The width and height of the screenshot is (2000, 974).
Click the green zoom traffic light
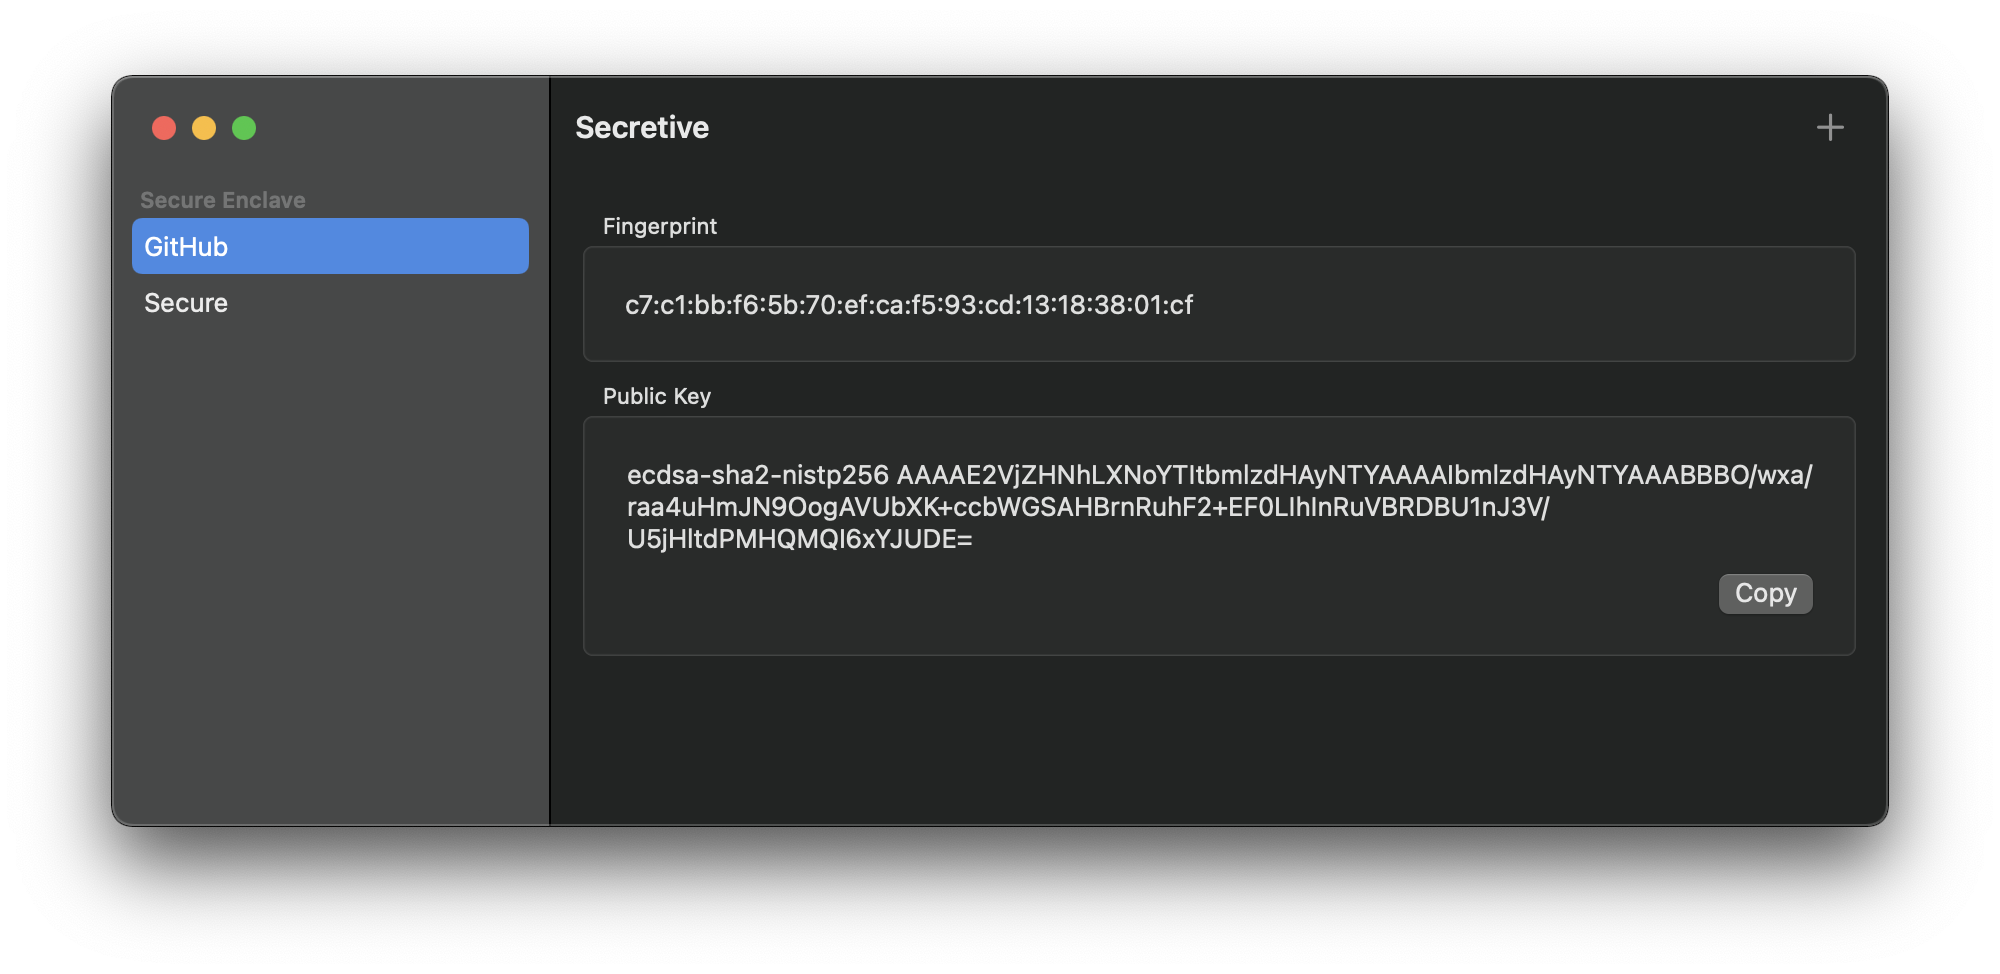tap(243, 128)
